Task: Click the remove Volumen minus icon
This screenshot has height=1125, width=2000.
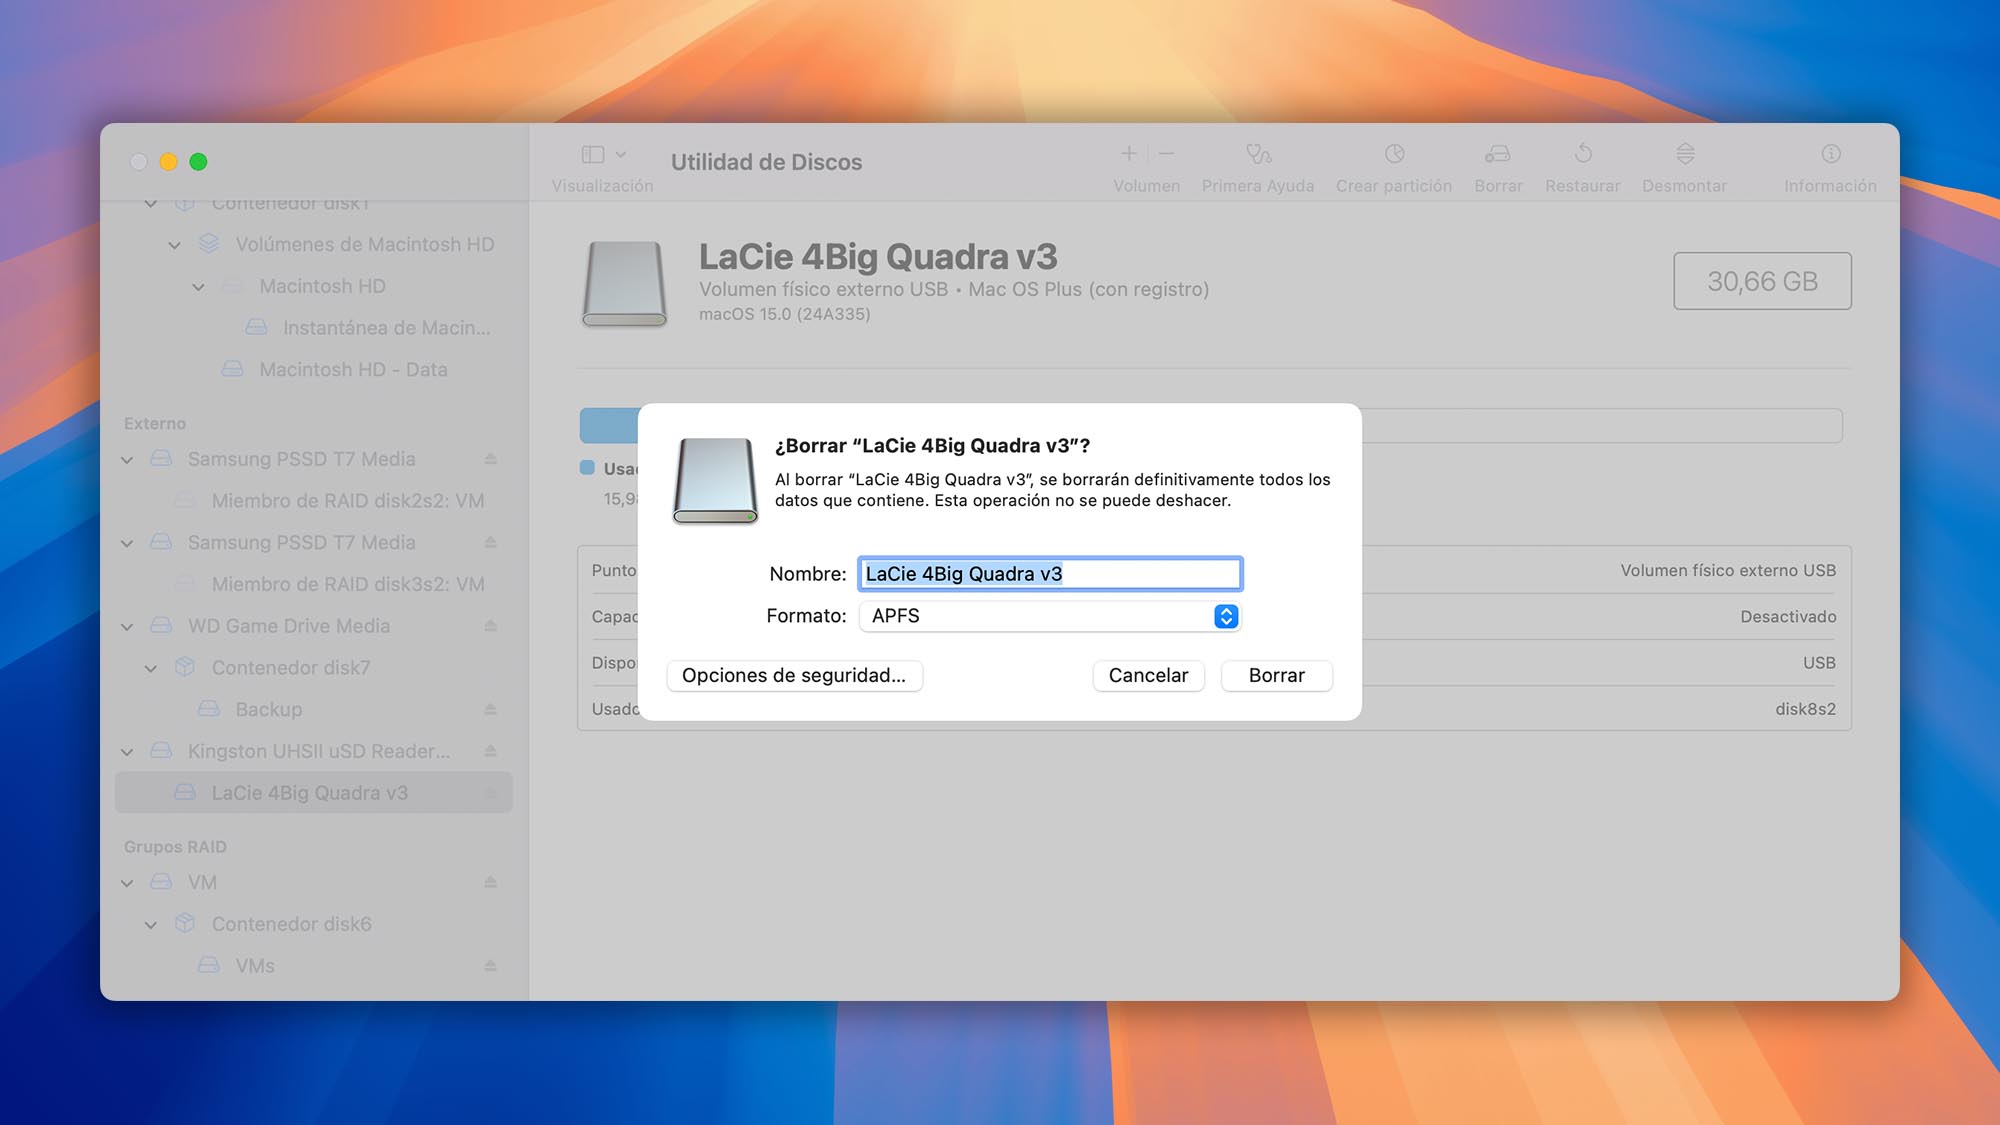Action: [1166, 153]
